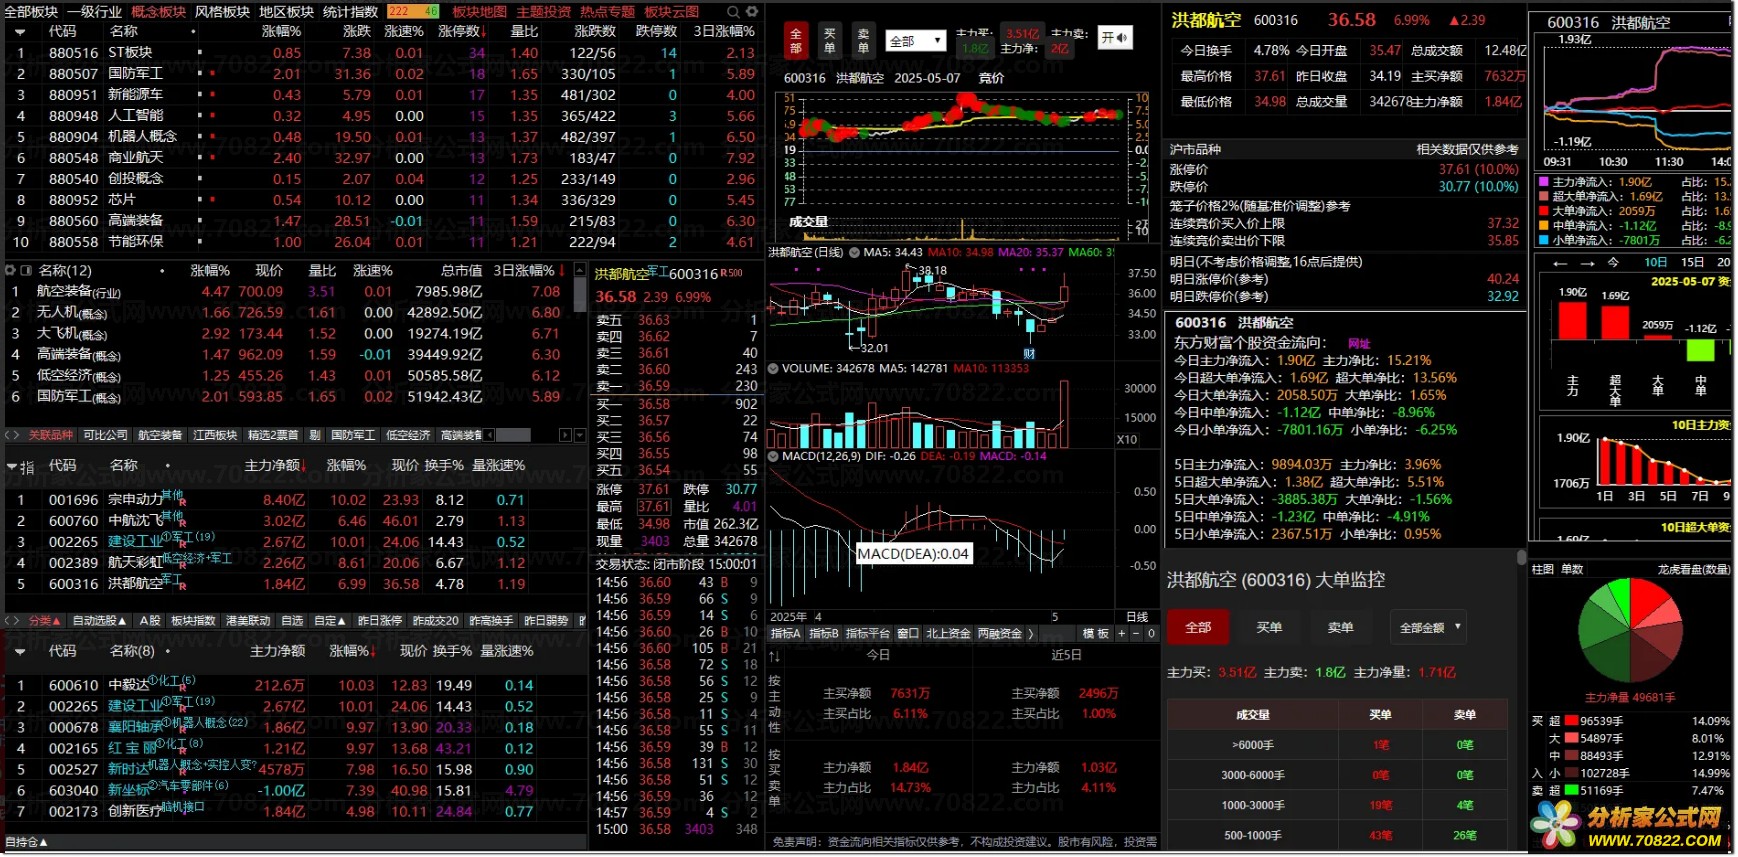Open sector panel settings gear

(x=752, y=11)
